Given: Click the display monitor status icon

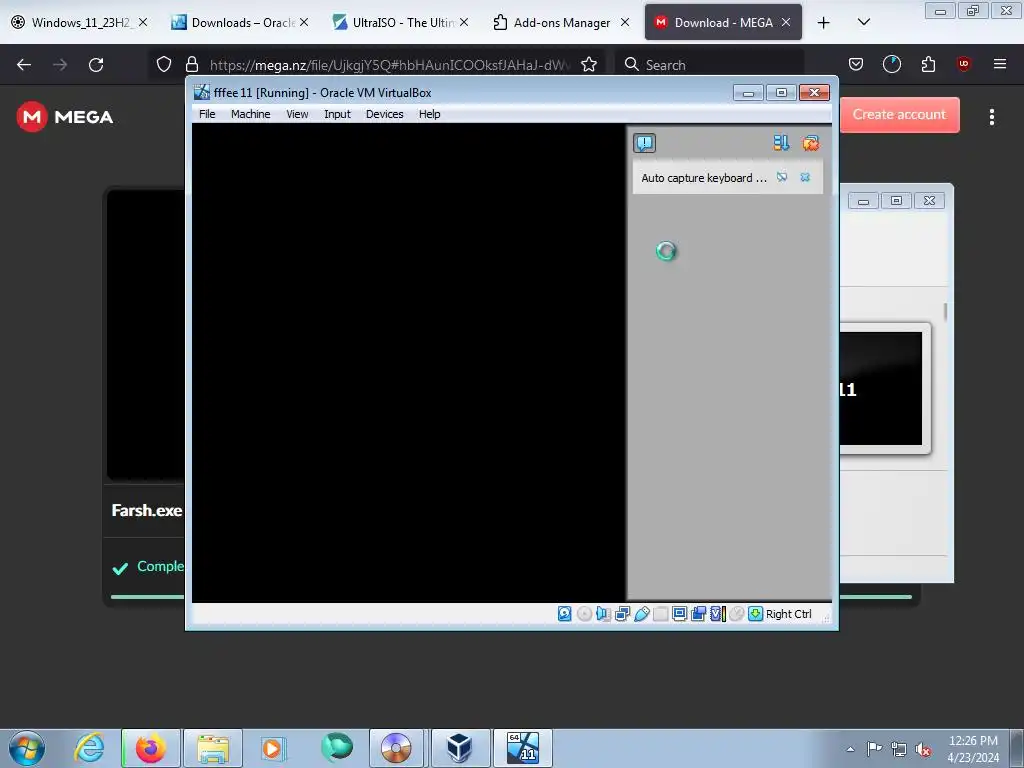Looking at the screenshot, I should [x=679, y=614].
